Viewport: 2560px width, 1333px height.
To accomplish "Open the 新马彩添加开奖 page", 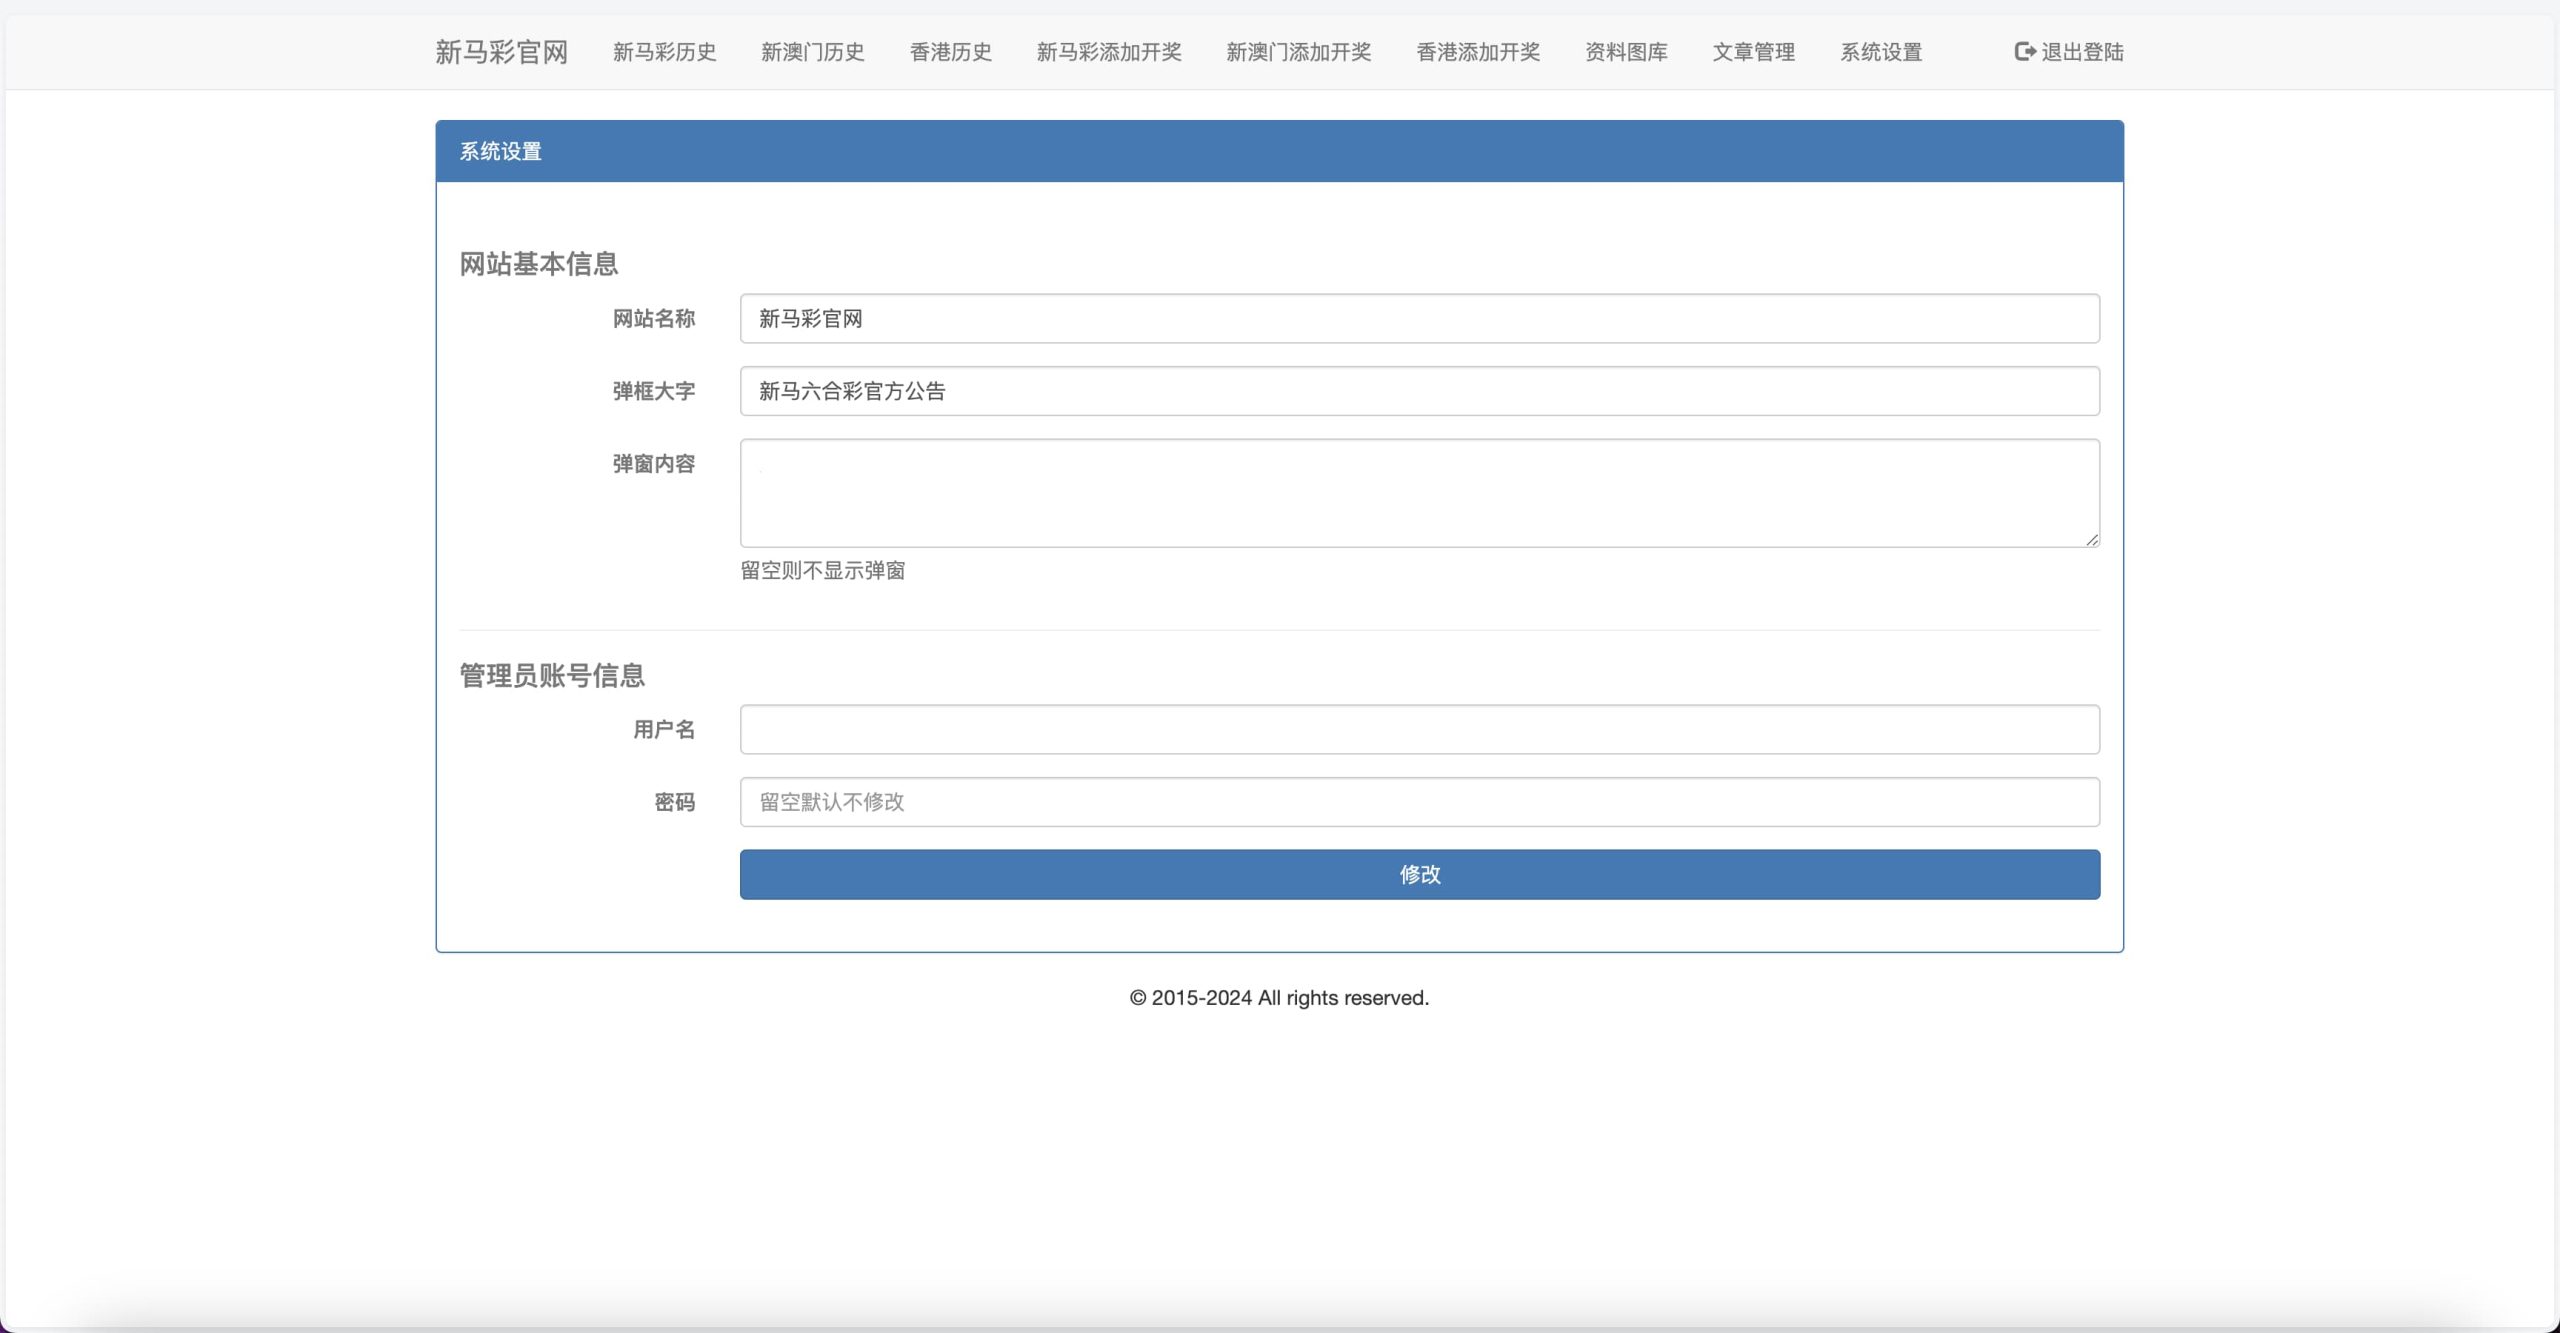I will click(x=1109, y=52).
